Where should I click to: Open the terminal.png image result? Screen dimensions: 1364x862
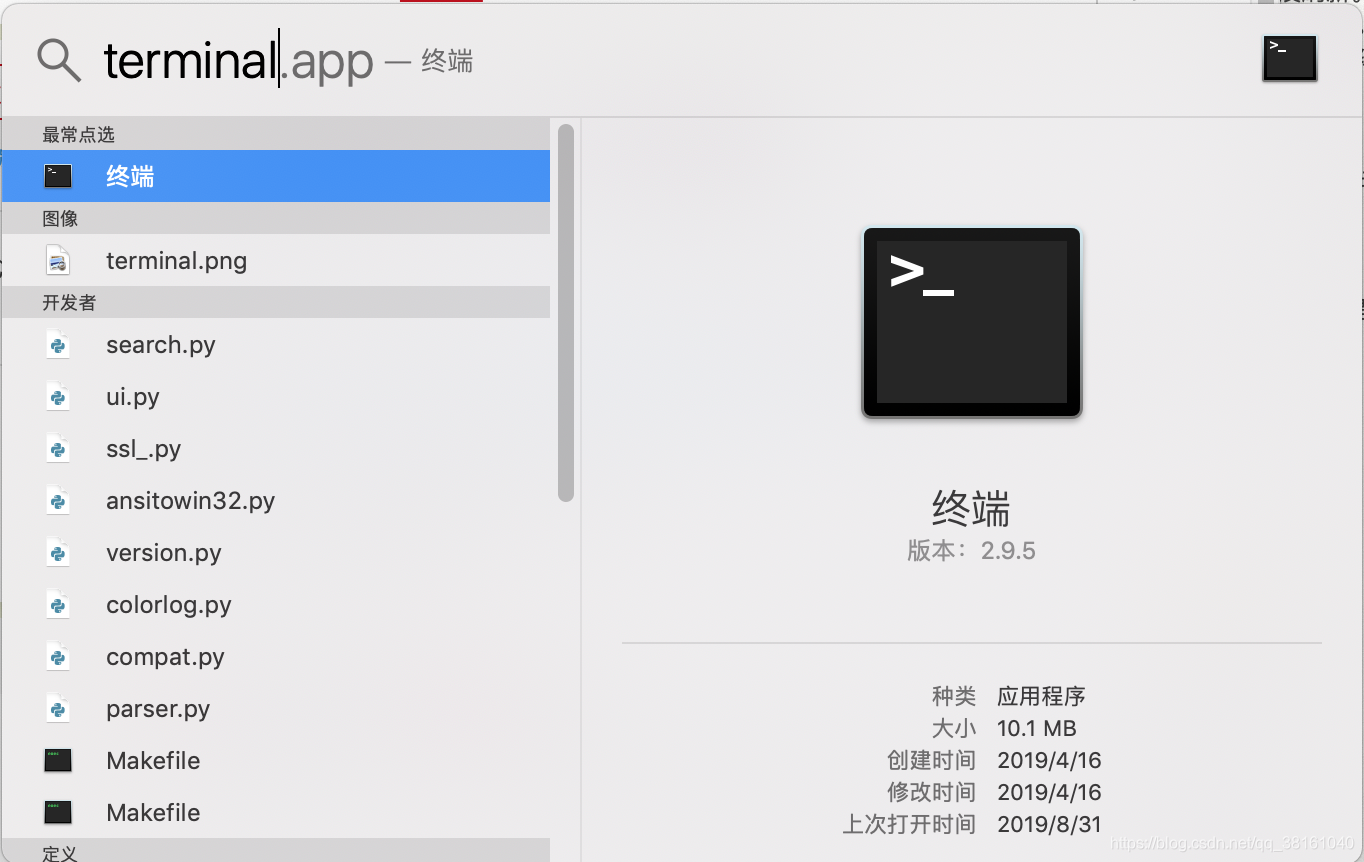[x=176, y=260]
